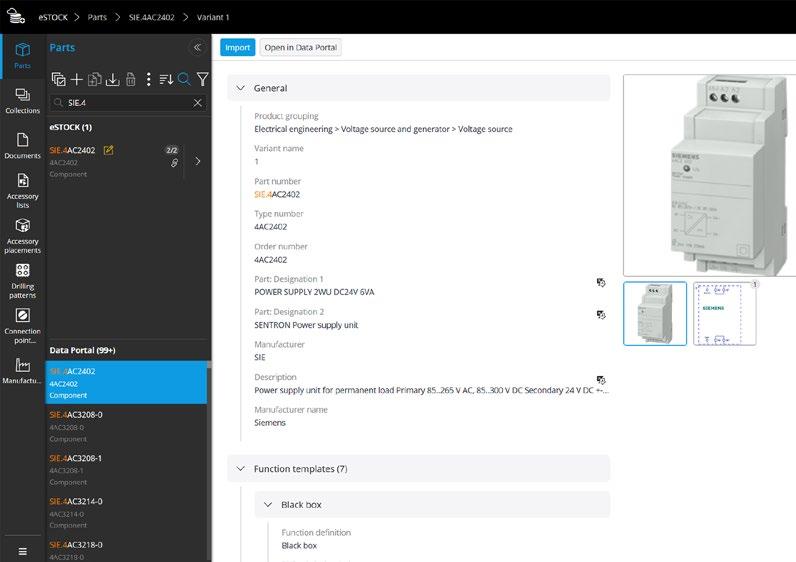796x562 pixels.
Task: Click the Data Portal (99+) group header
Action: [82, 350]
